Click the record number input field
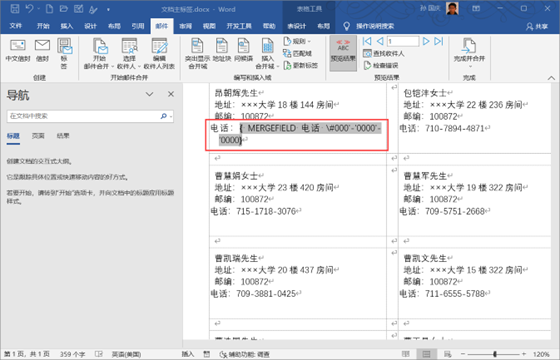 click(x=403, y=41)
